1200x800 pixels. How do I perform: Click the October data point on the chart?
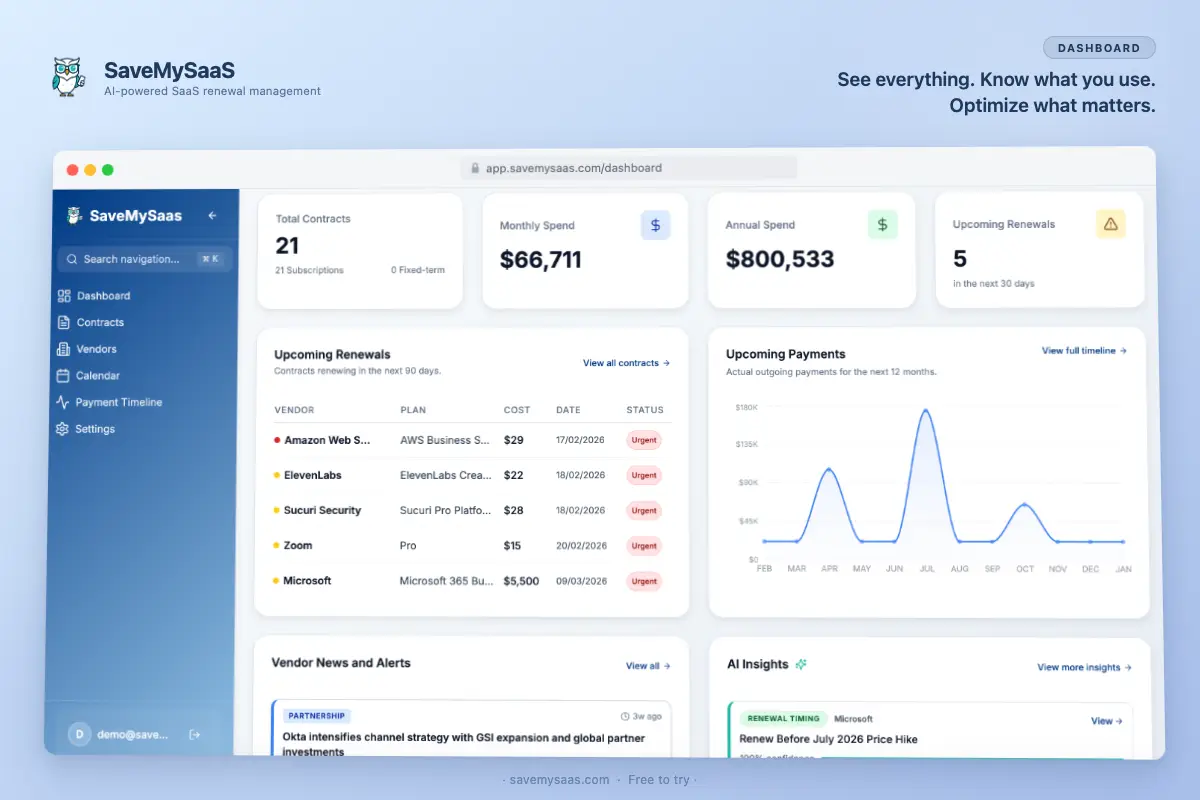(x=1024, y=504)
